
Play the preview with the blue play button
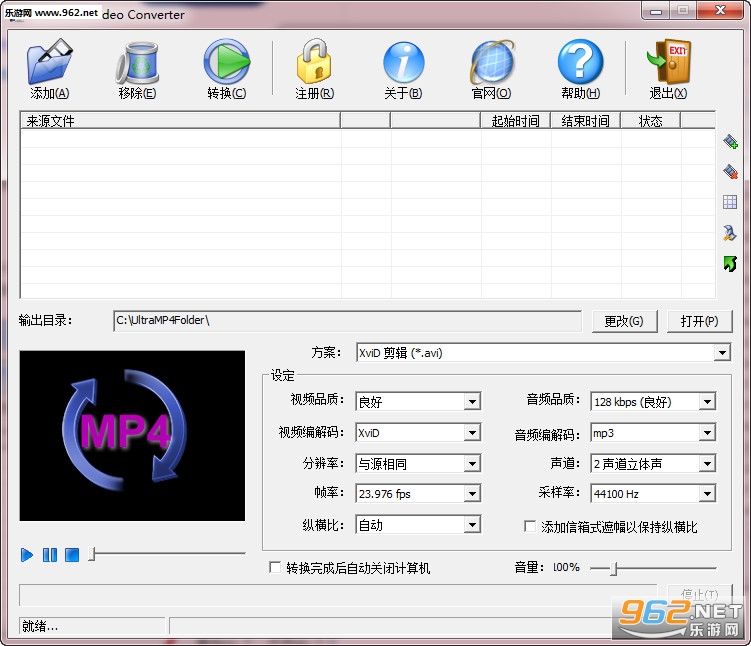tap(27, 555)
